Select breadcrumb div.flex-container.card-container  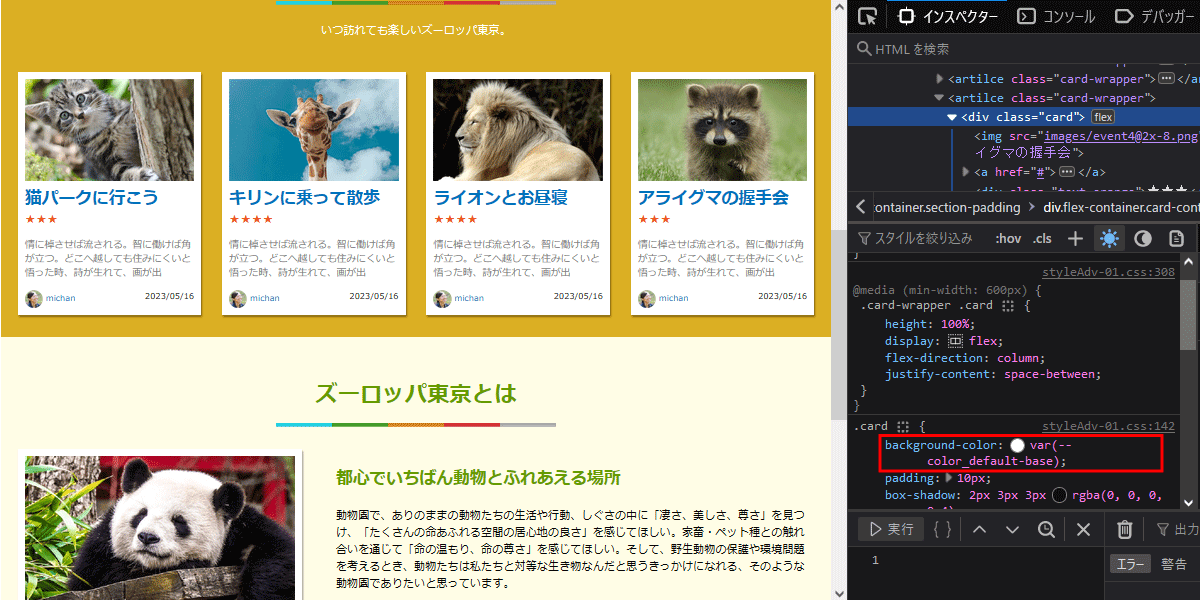click(x=1121, y=207)
